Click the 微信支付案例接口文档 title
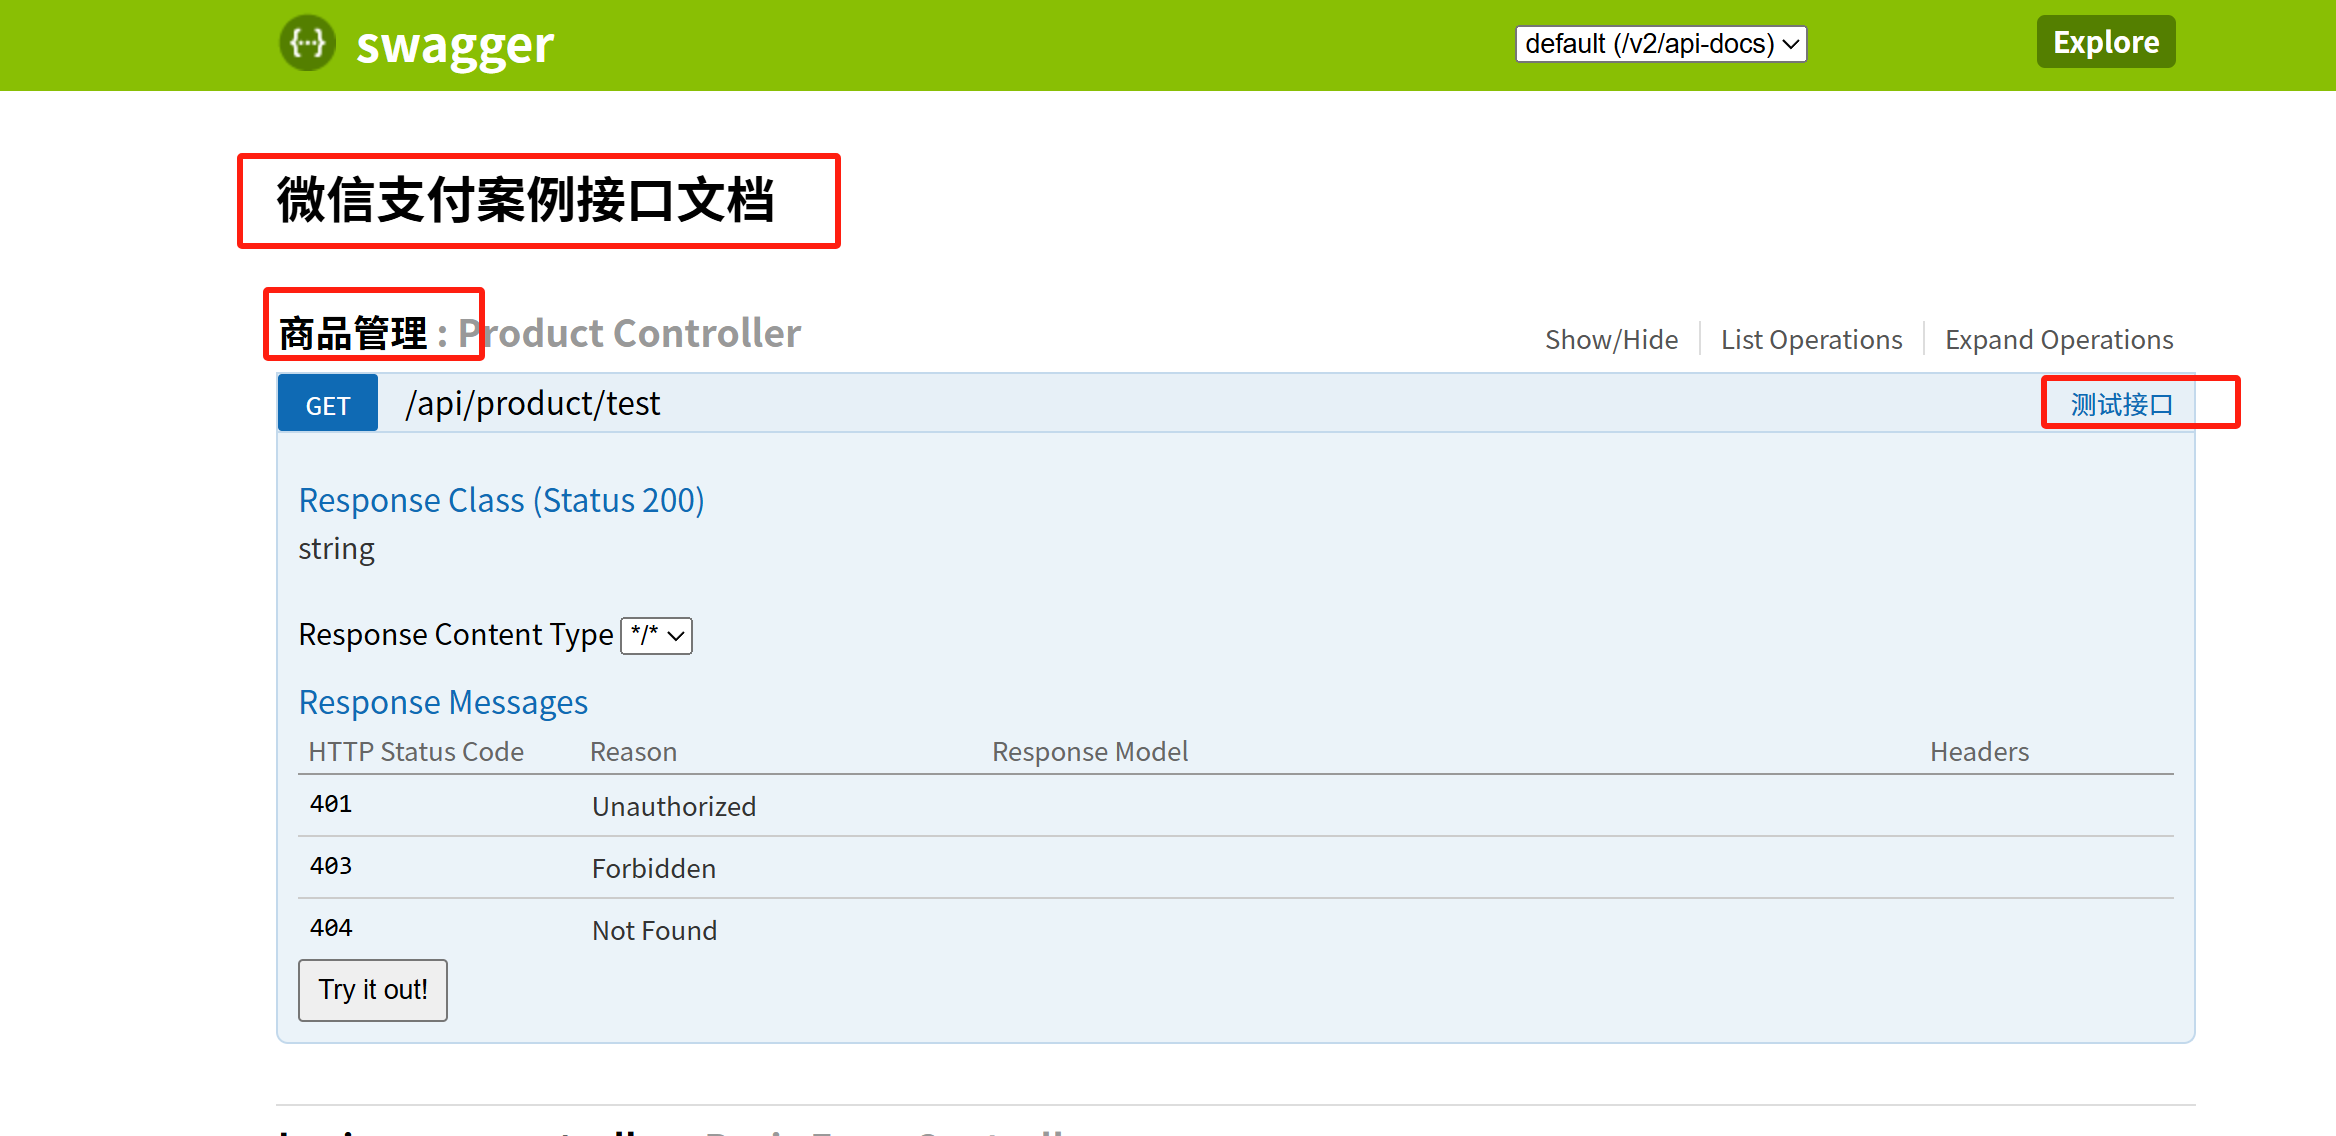Screen dimensions: 2336x1136 [x=526, y=200]
